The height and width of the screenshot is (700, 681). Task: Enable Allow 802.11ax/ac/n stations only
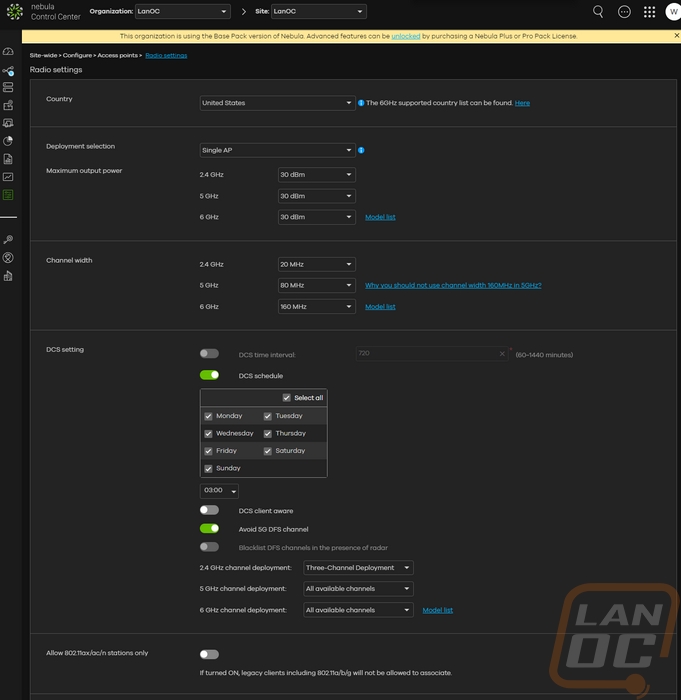pos(209,654)
